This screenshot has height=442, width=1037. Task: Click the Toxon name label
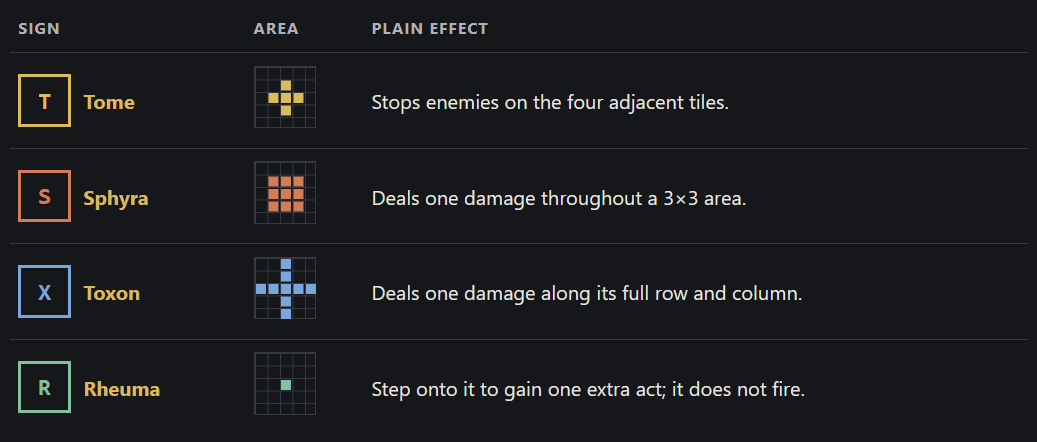click(112, 293)
